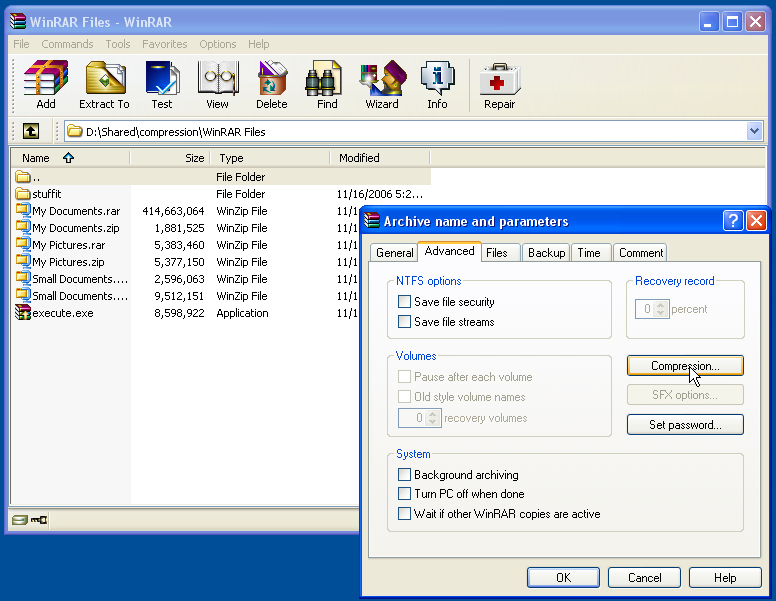Expand the address path dropdown
This screenshot has width=776, height=601.
coord(754,131)
